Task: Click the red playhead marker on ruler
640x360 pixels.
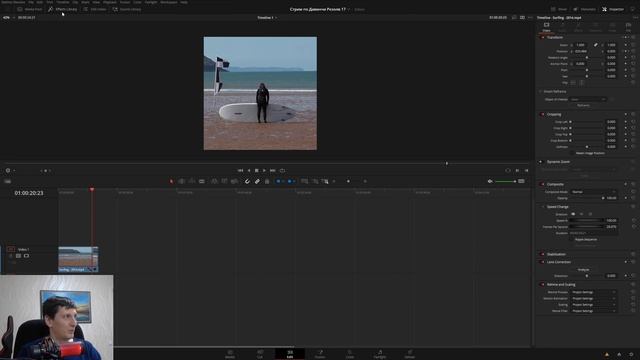Action: coord(92,190)
